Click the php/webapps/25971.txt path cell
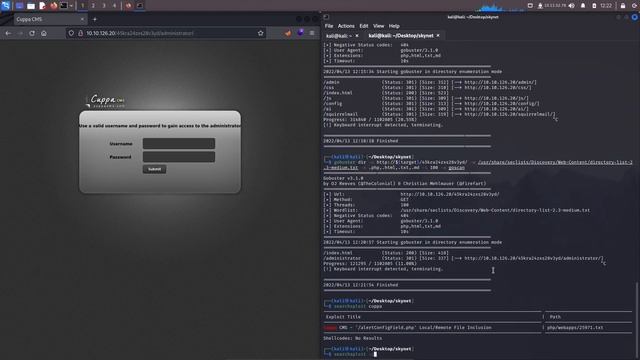The image size is (640, 360). pos(575,328)
